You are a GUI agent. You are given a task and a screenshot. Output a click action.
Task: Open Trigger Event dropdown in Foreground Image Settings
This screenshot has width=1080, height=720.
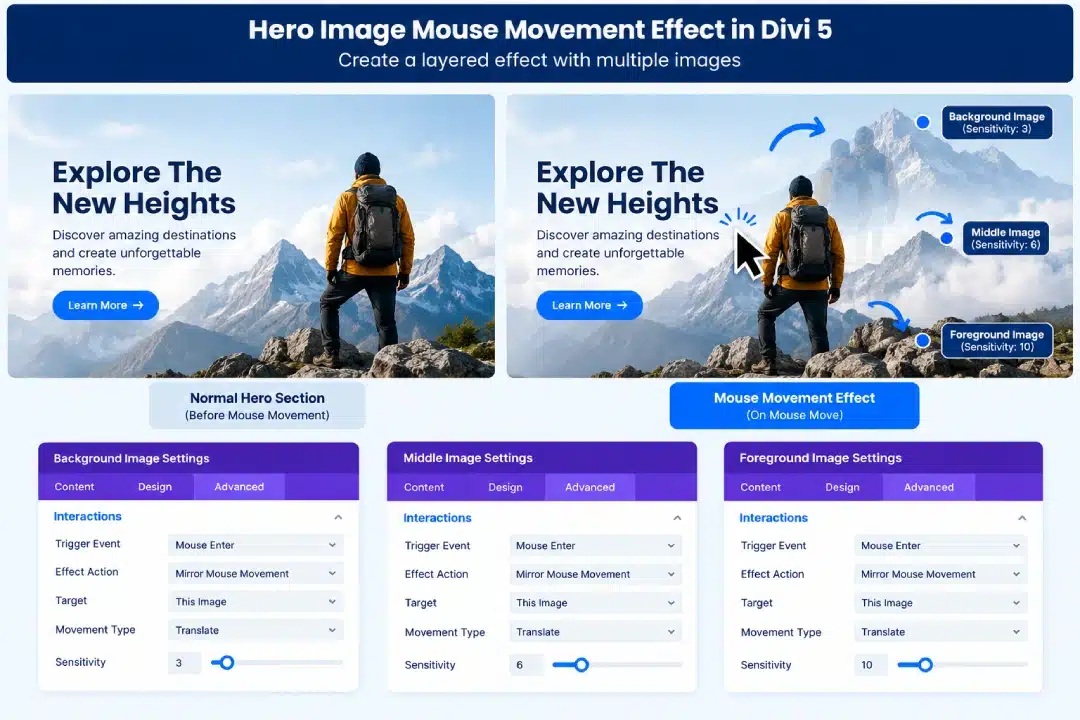point(941,546)
